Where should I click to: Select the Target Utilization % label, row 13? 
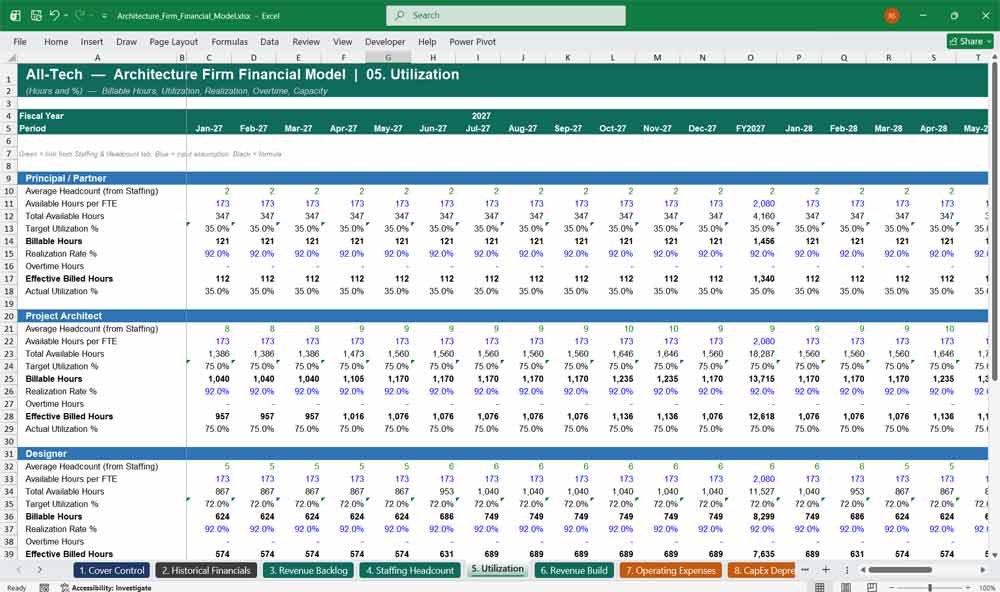pyautogui.click(x=62, y=228)
